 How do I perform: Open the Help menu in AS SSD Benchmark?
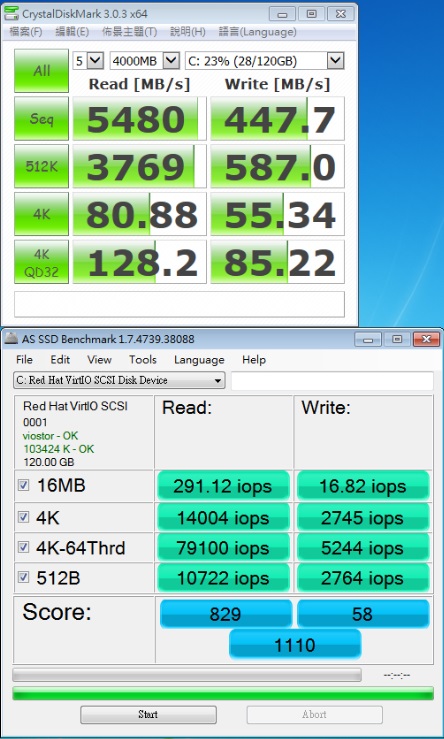coord(254,360)
